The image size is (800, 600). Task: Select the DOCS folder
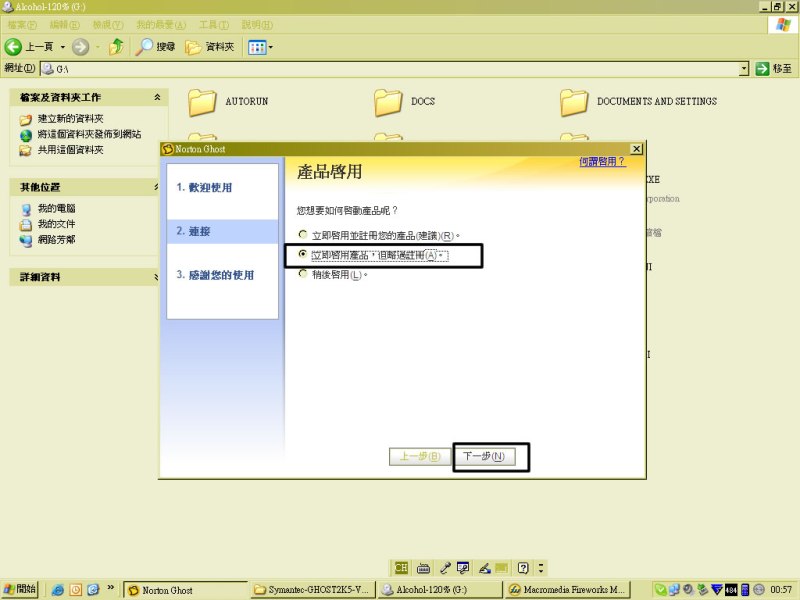pyautogui.click(x=405, y=102)
